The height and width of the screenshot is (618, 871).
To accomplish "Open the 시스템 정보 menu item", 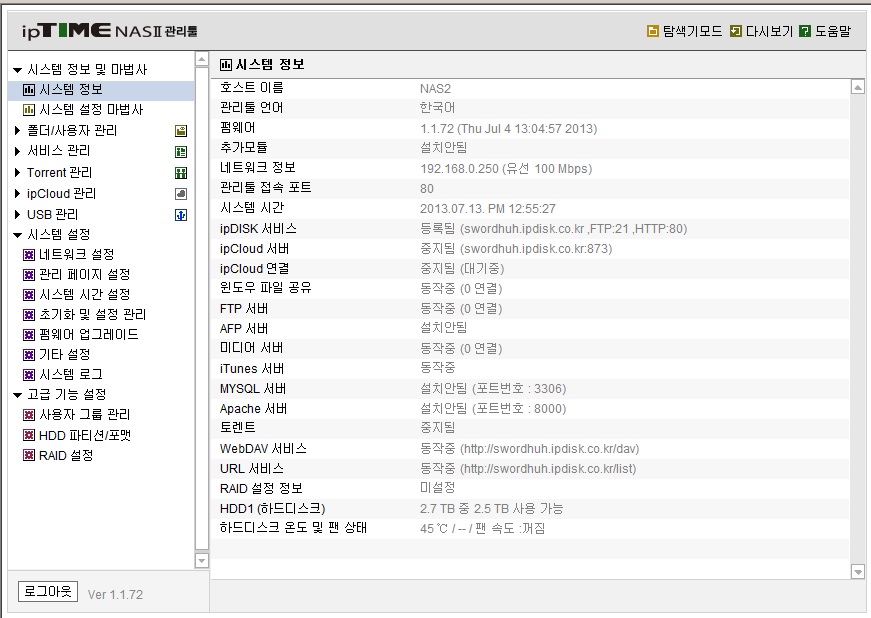I will [101, 90].
